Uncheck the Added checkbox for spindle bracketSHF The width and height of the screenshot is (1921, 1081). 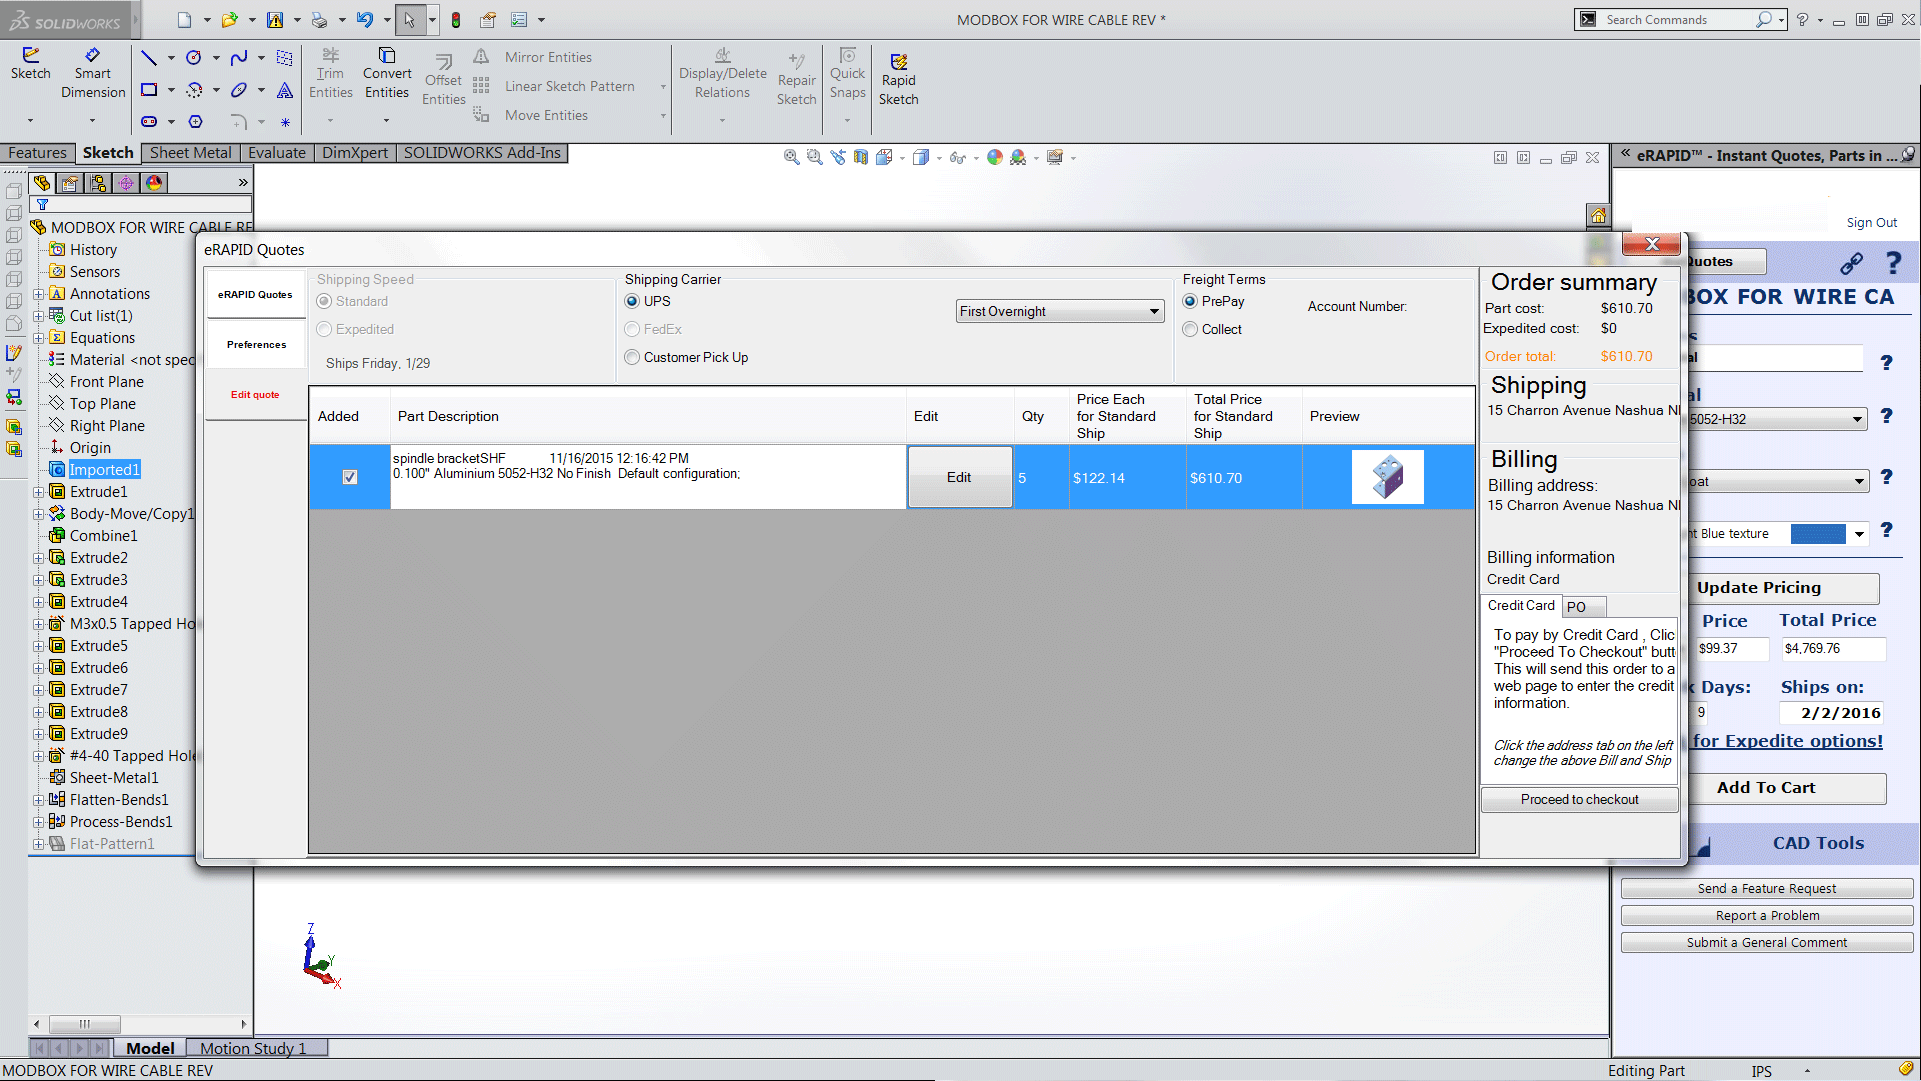pos(350,477)
